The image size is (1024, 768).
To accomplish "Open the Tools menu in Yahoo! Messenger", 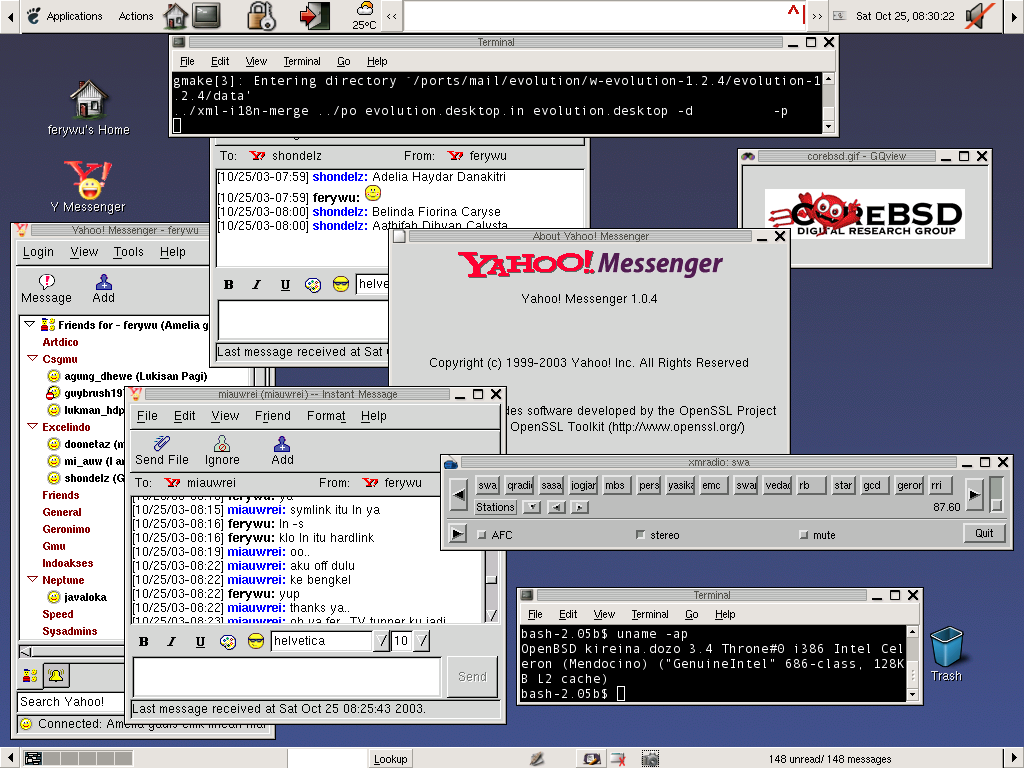I will tap(129, 251).
